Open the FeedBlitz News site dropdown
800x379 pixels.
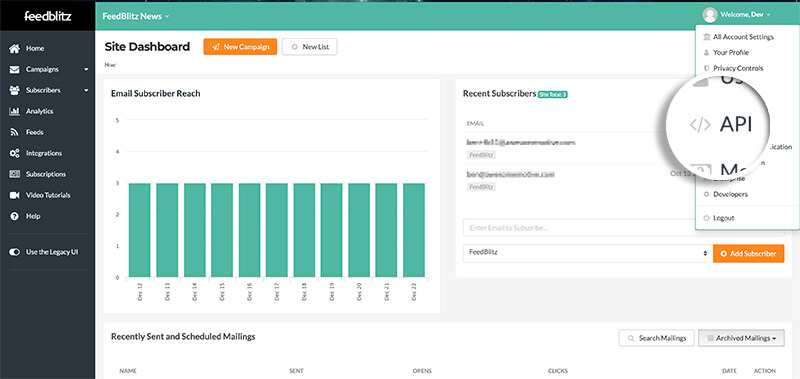[x=135, y=16]
